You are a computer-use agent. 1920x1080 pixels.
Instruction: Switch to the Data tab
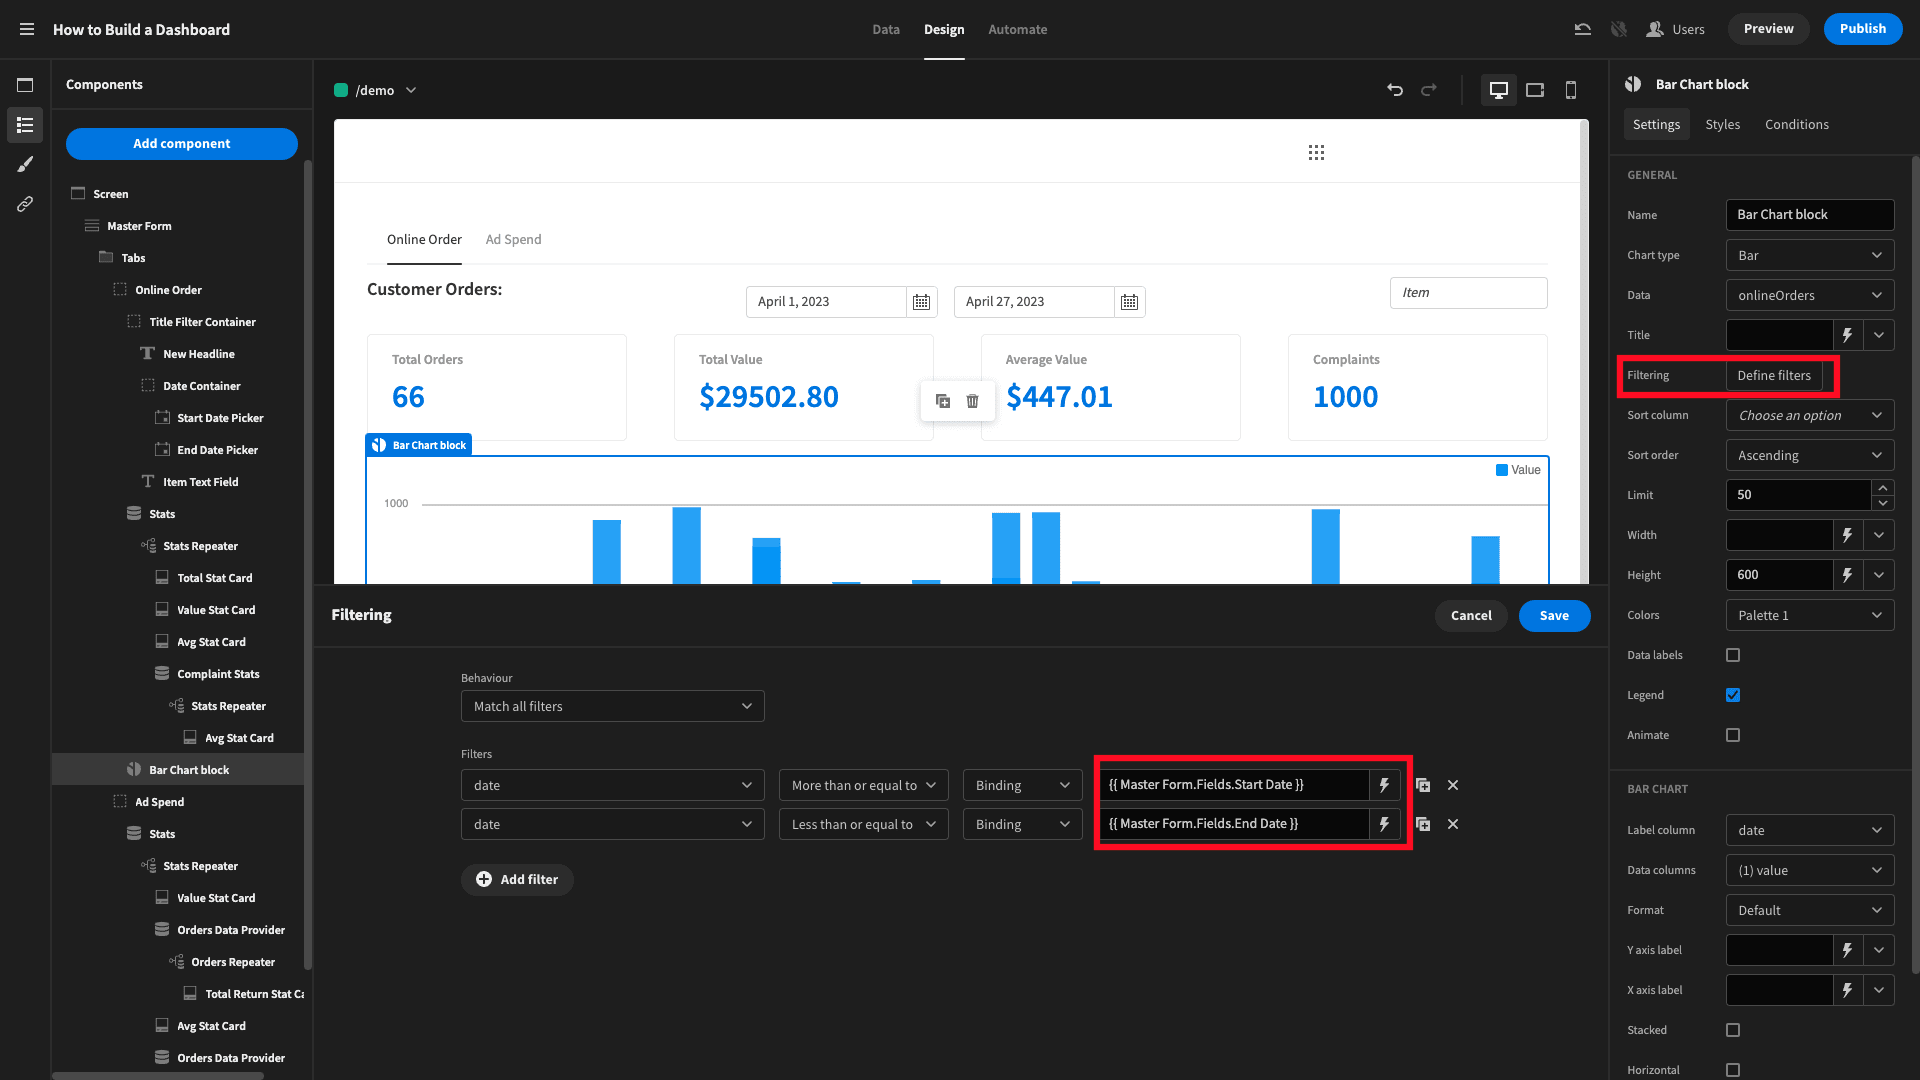click(x=886, y=30)
